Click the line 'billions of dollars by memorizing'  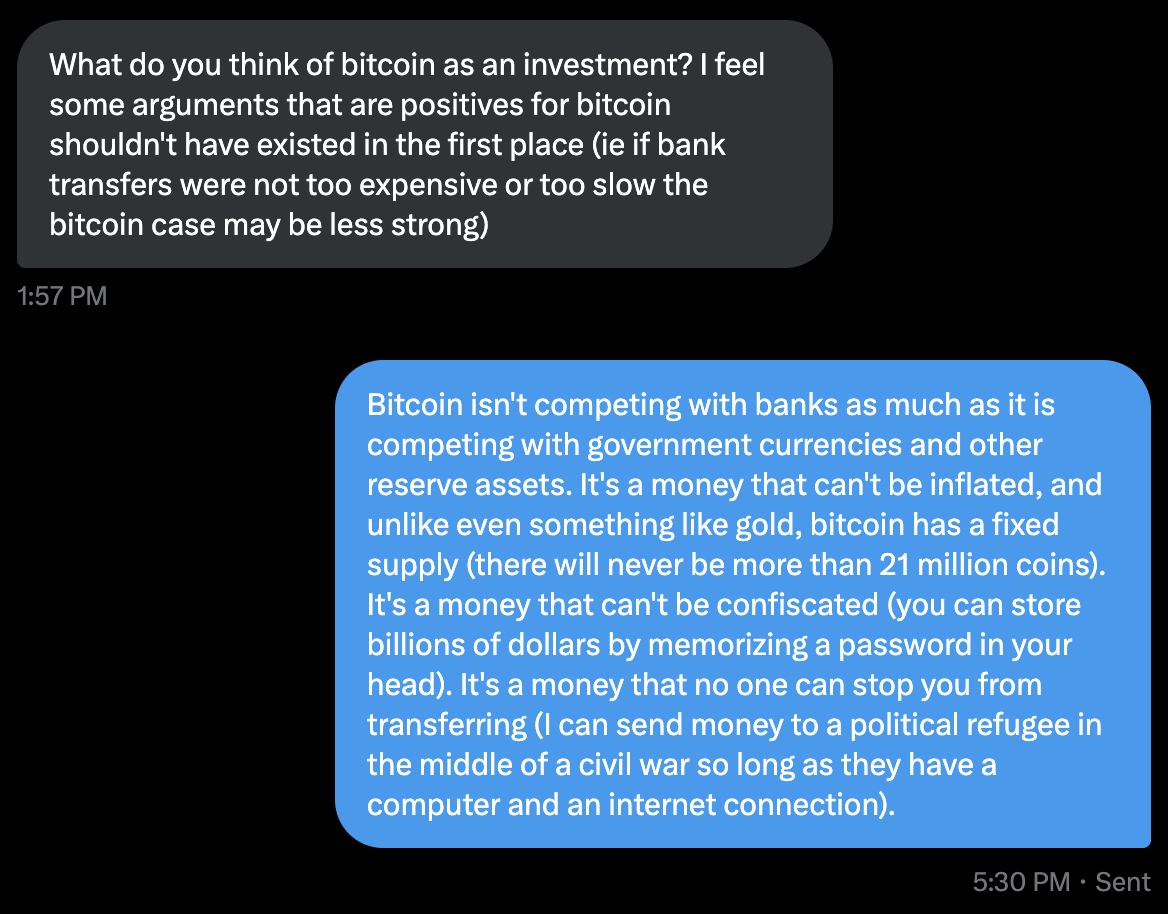pyautogui.click(x=719, y=645)
